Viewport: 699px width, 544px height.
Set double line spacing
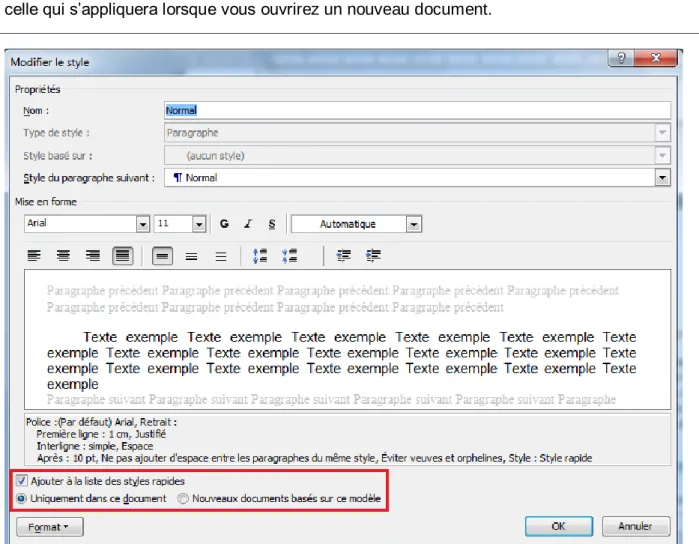click(221, 256)
